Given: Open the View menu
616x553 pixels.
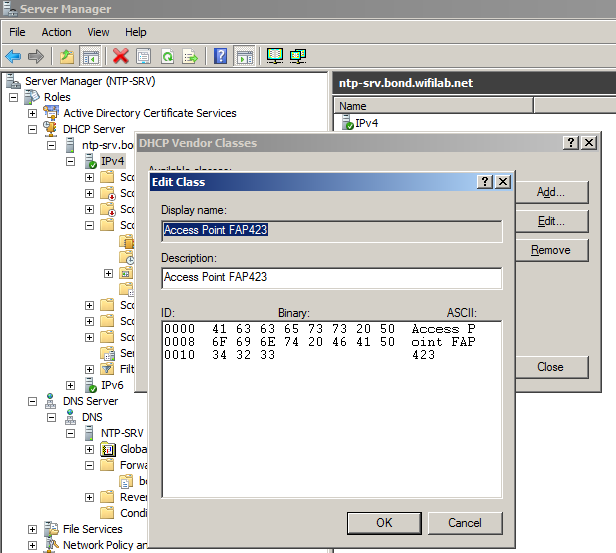Looking at the screenshot, I should tap(97, 32).
